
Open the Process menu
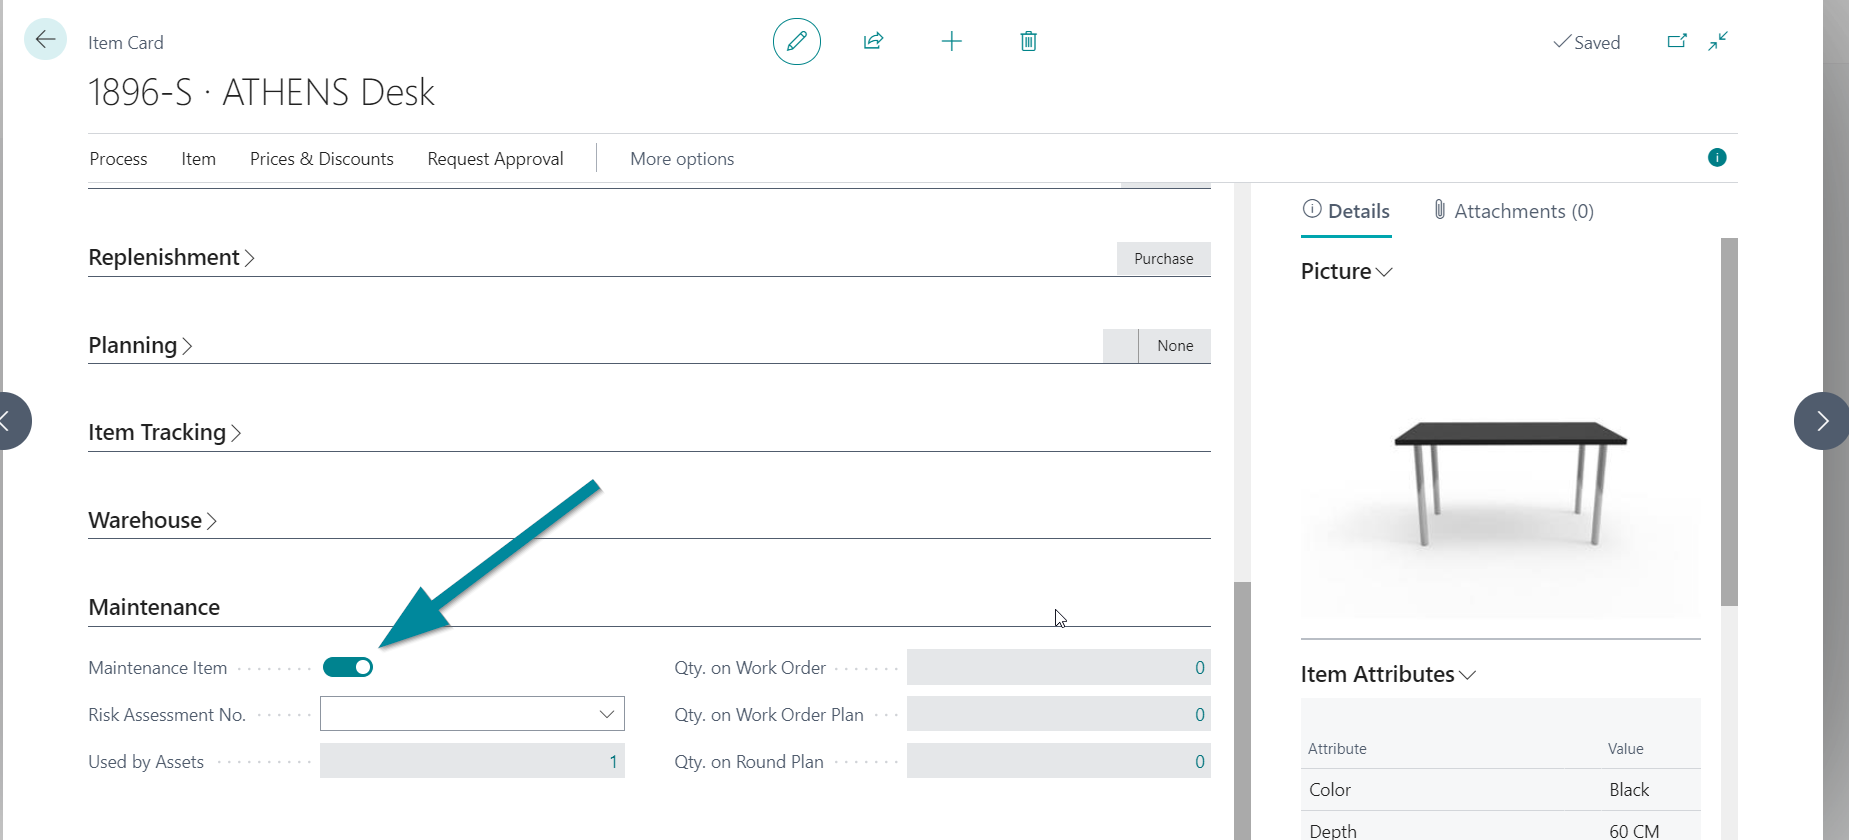click(118, 159)
